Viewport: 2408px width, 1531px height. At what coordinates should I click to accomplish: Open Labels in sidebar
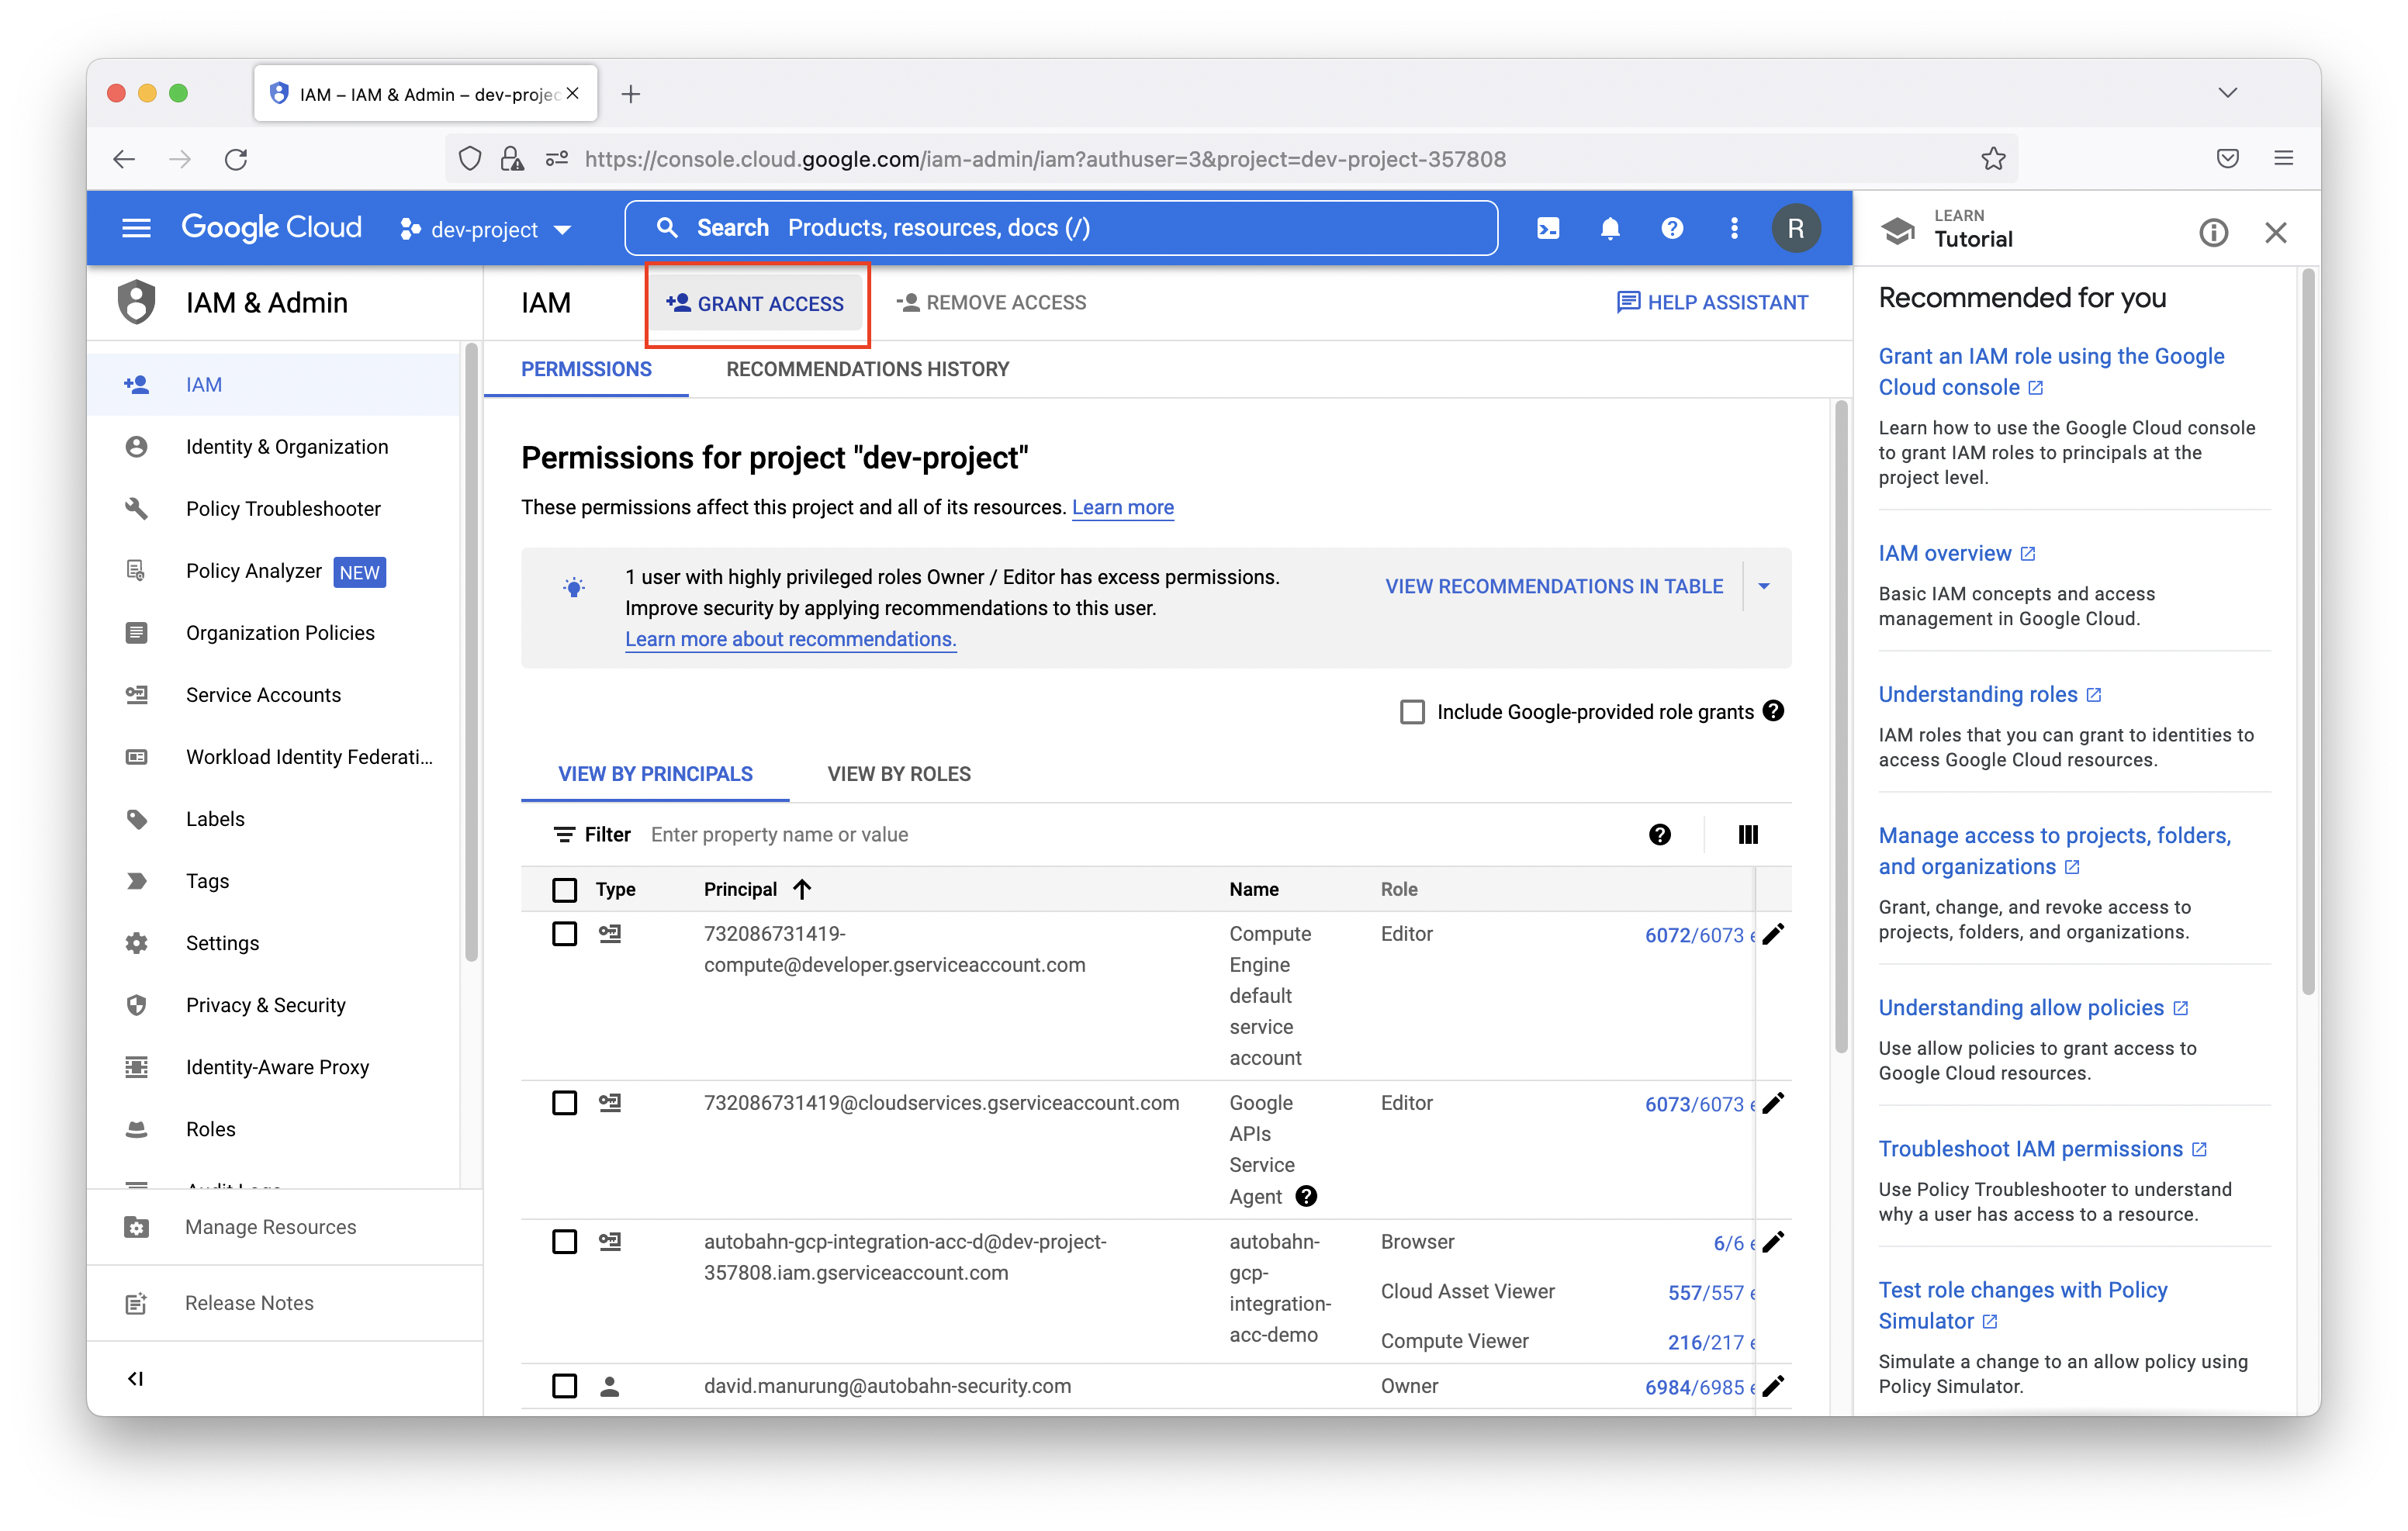[275, 819]
